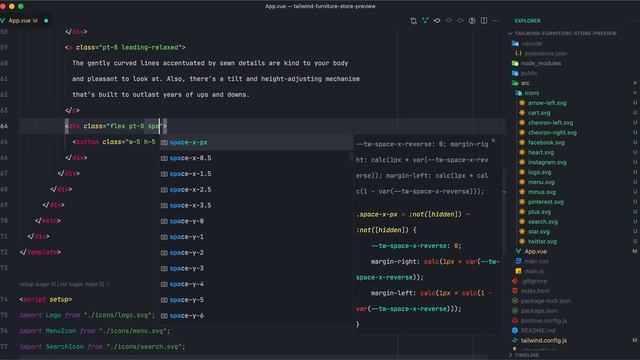The width and height of the screenshot is (640, 360).
Task: Open logo.svg in the explorer
Action: 539,172
